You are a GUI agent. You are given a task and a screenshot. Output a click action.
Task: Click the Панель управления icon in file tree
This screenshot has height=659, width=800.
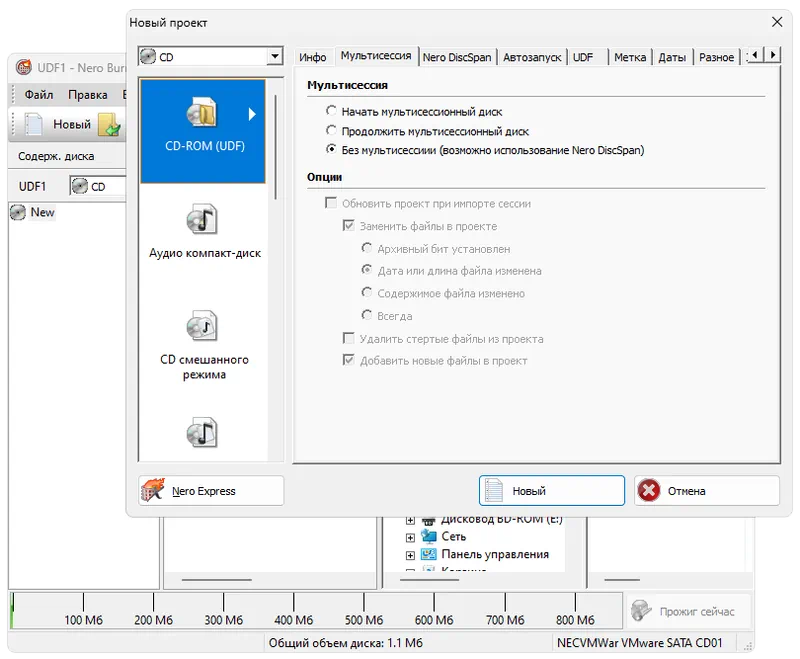[x=429, y=554]
